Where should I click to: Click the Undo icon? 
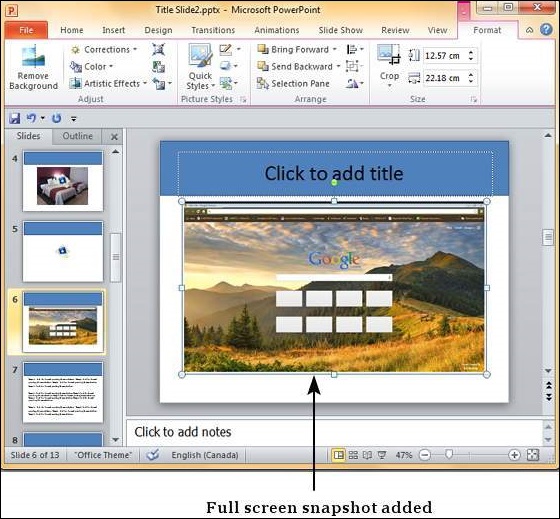coord(31,118)
